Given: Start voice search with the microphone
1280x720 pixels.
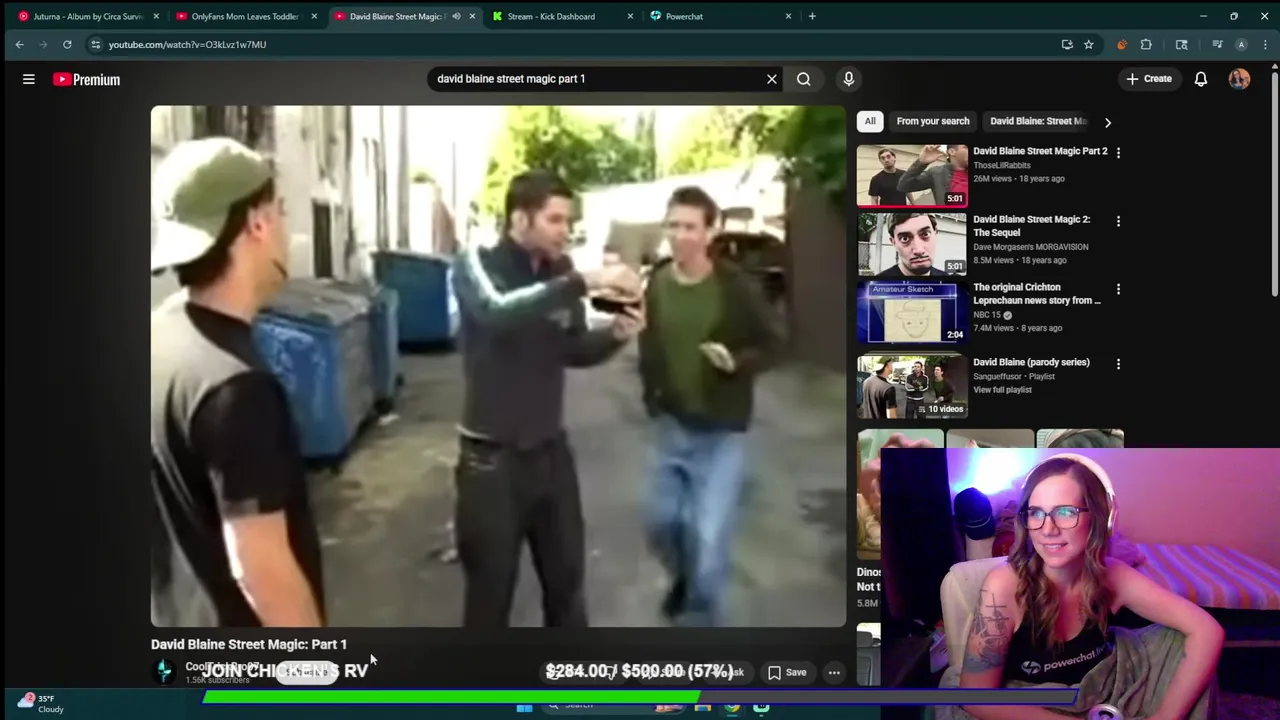Looking at the screenshot, I should [849, 79].
